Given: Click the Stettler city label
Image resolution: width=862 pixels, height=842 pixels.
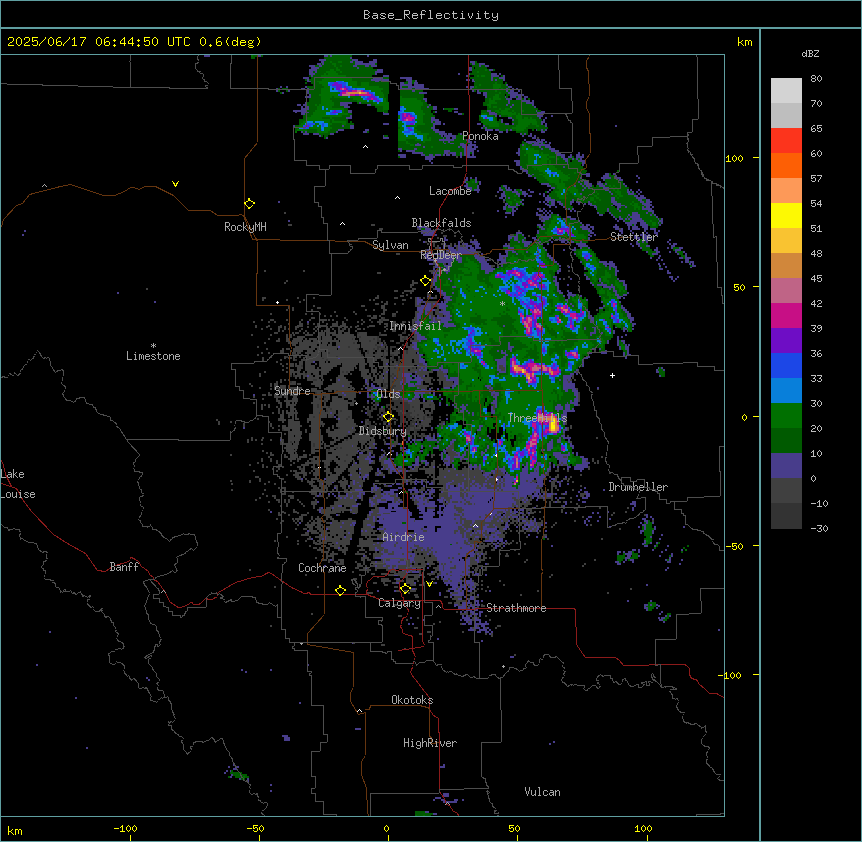Looking at the screenshot, I should coord(634,237).
